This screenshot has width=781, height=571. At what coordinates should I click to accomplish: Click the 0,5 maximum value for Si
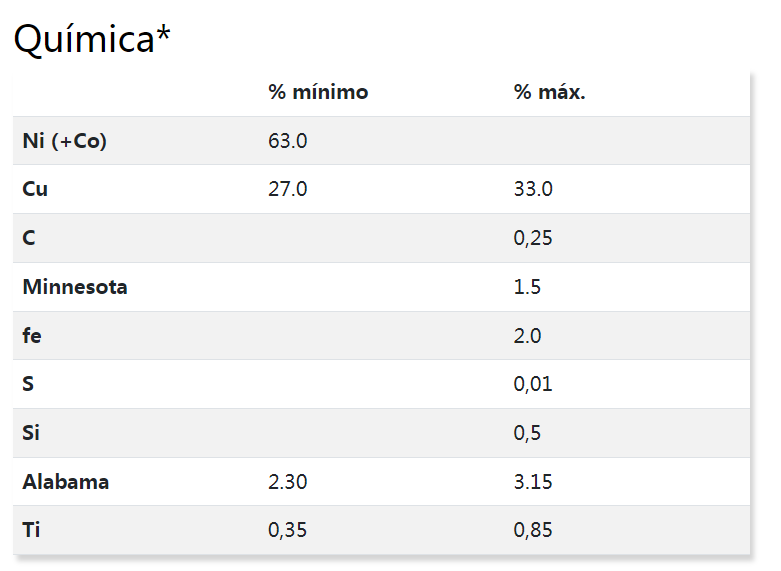coord(527,433)
